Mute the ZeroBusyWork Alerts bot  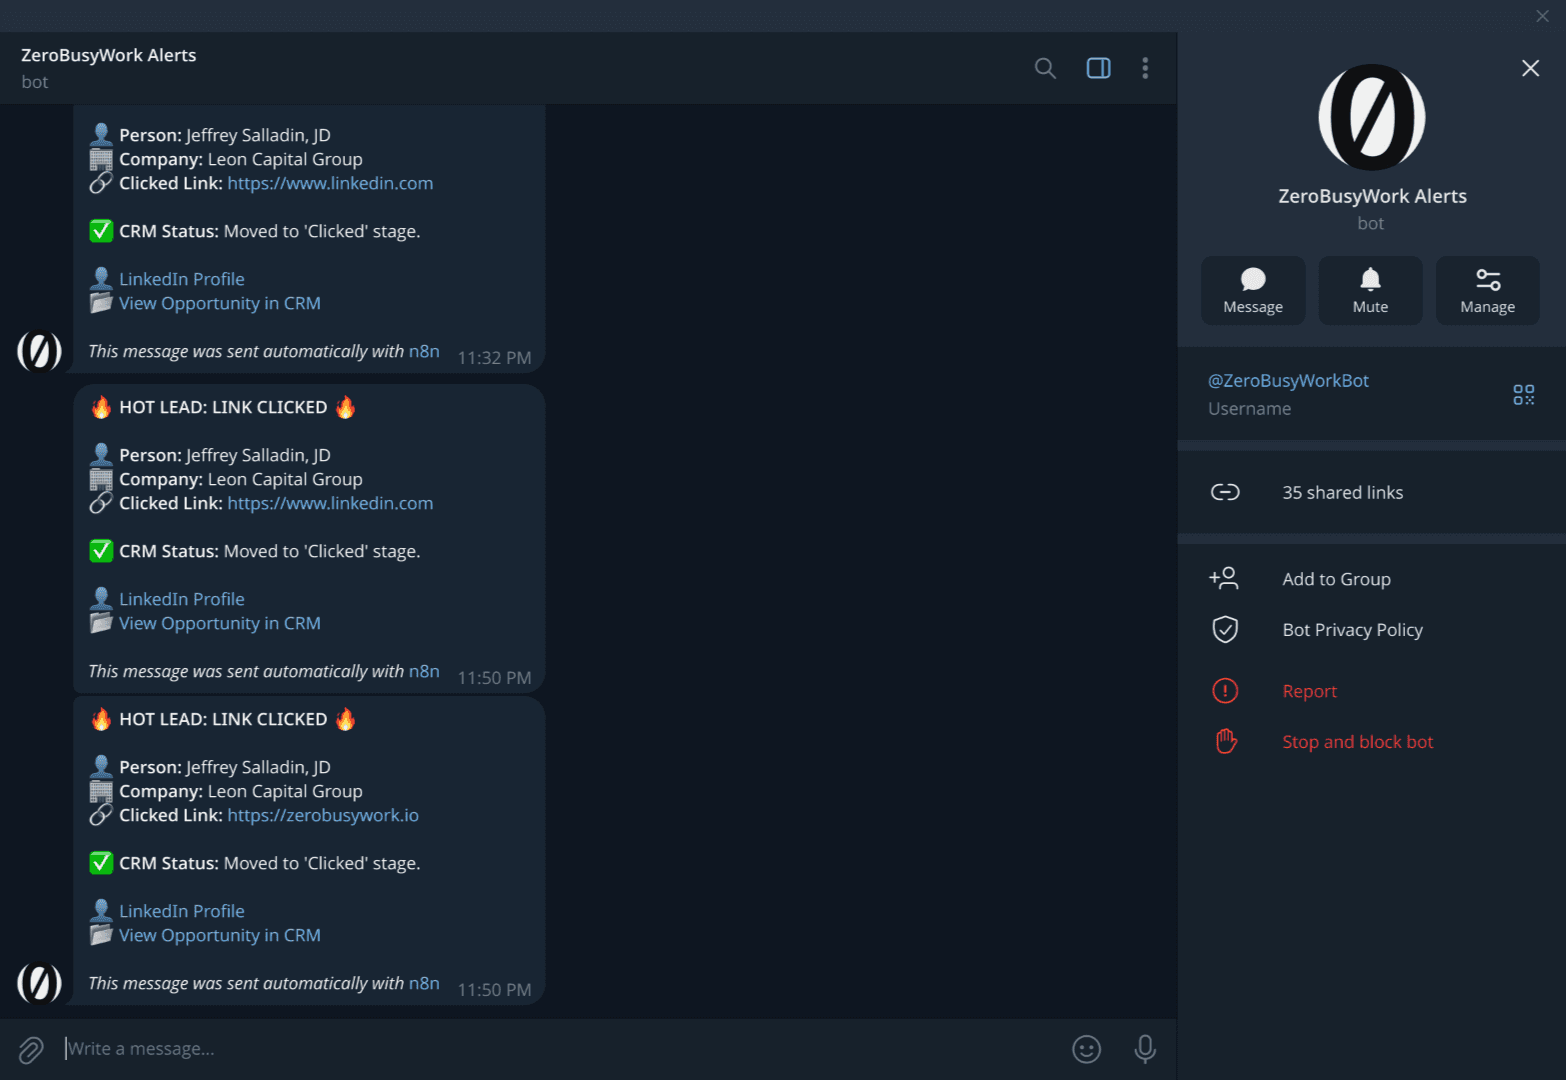click(x=1370, y=290)
